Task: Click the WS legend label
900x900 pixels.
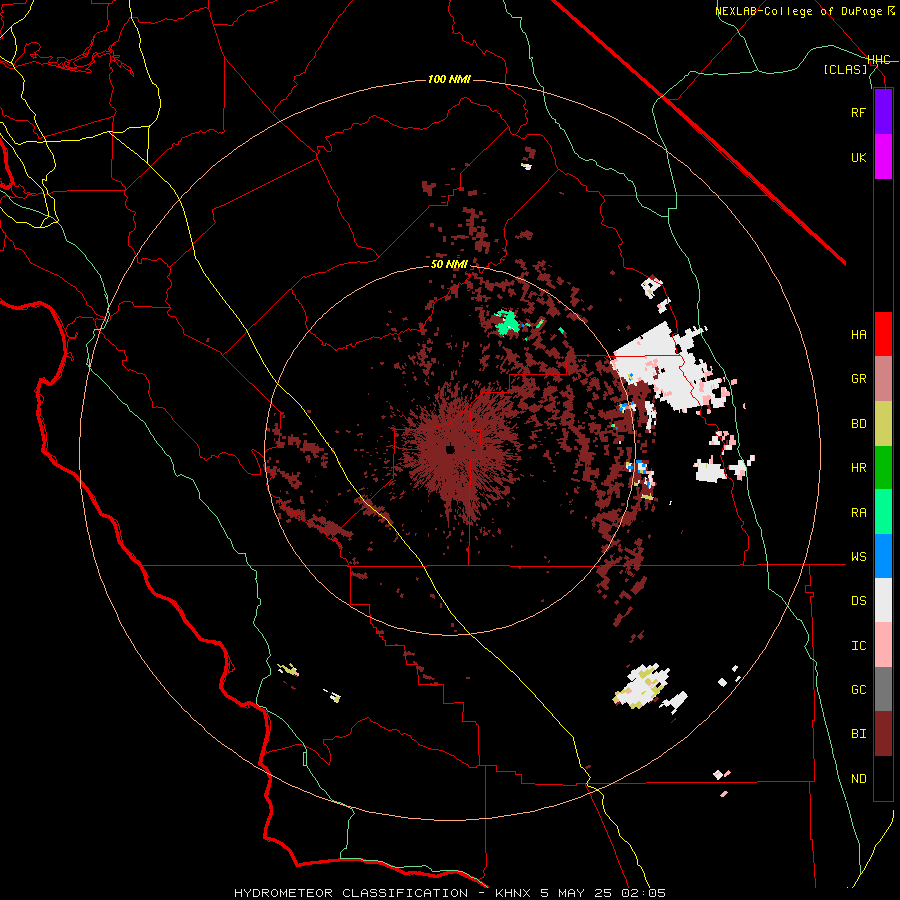Action: (858, 557)
